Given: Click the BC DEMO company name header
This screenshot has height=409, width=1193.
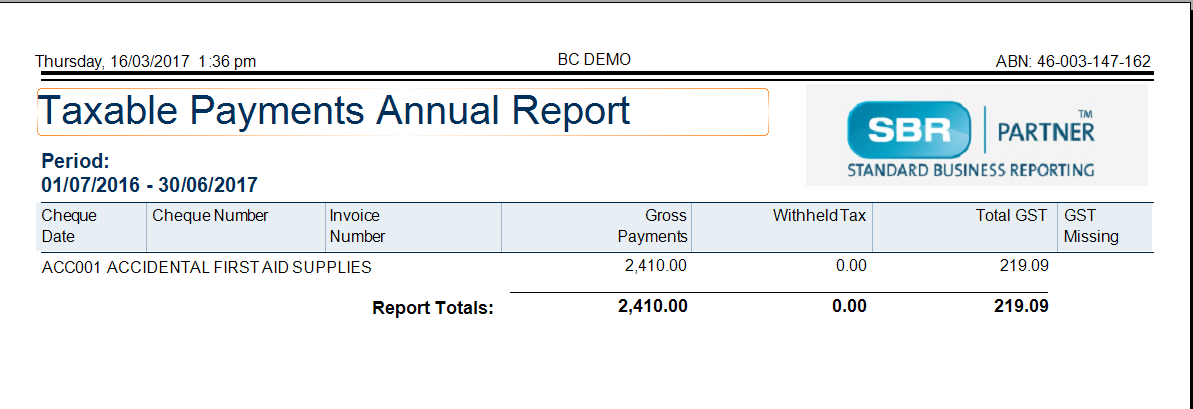Looking at the screenshot, I should [x=594, y=59].
